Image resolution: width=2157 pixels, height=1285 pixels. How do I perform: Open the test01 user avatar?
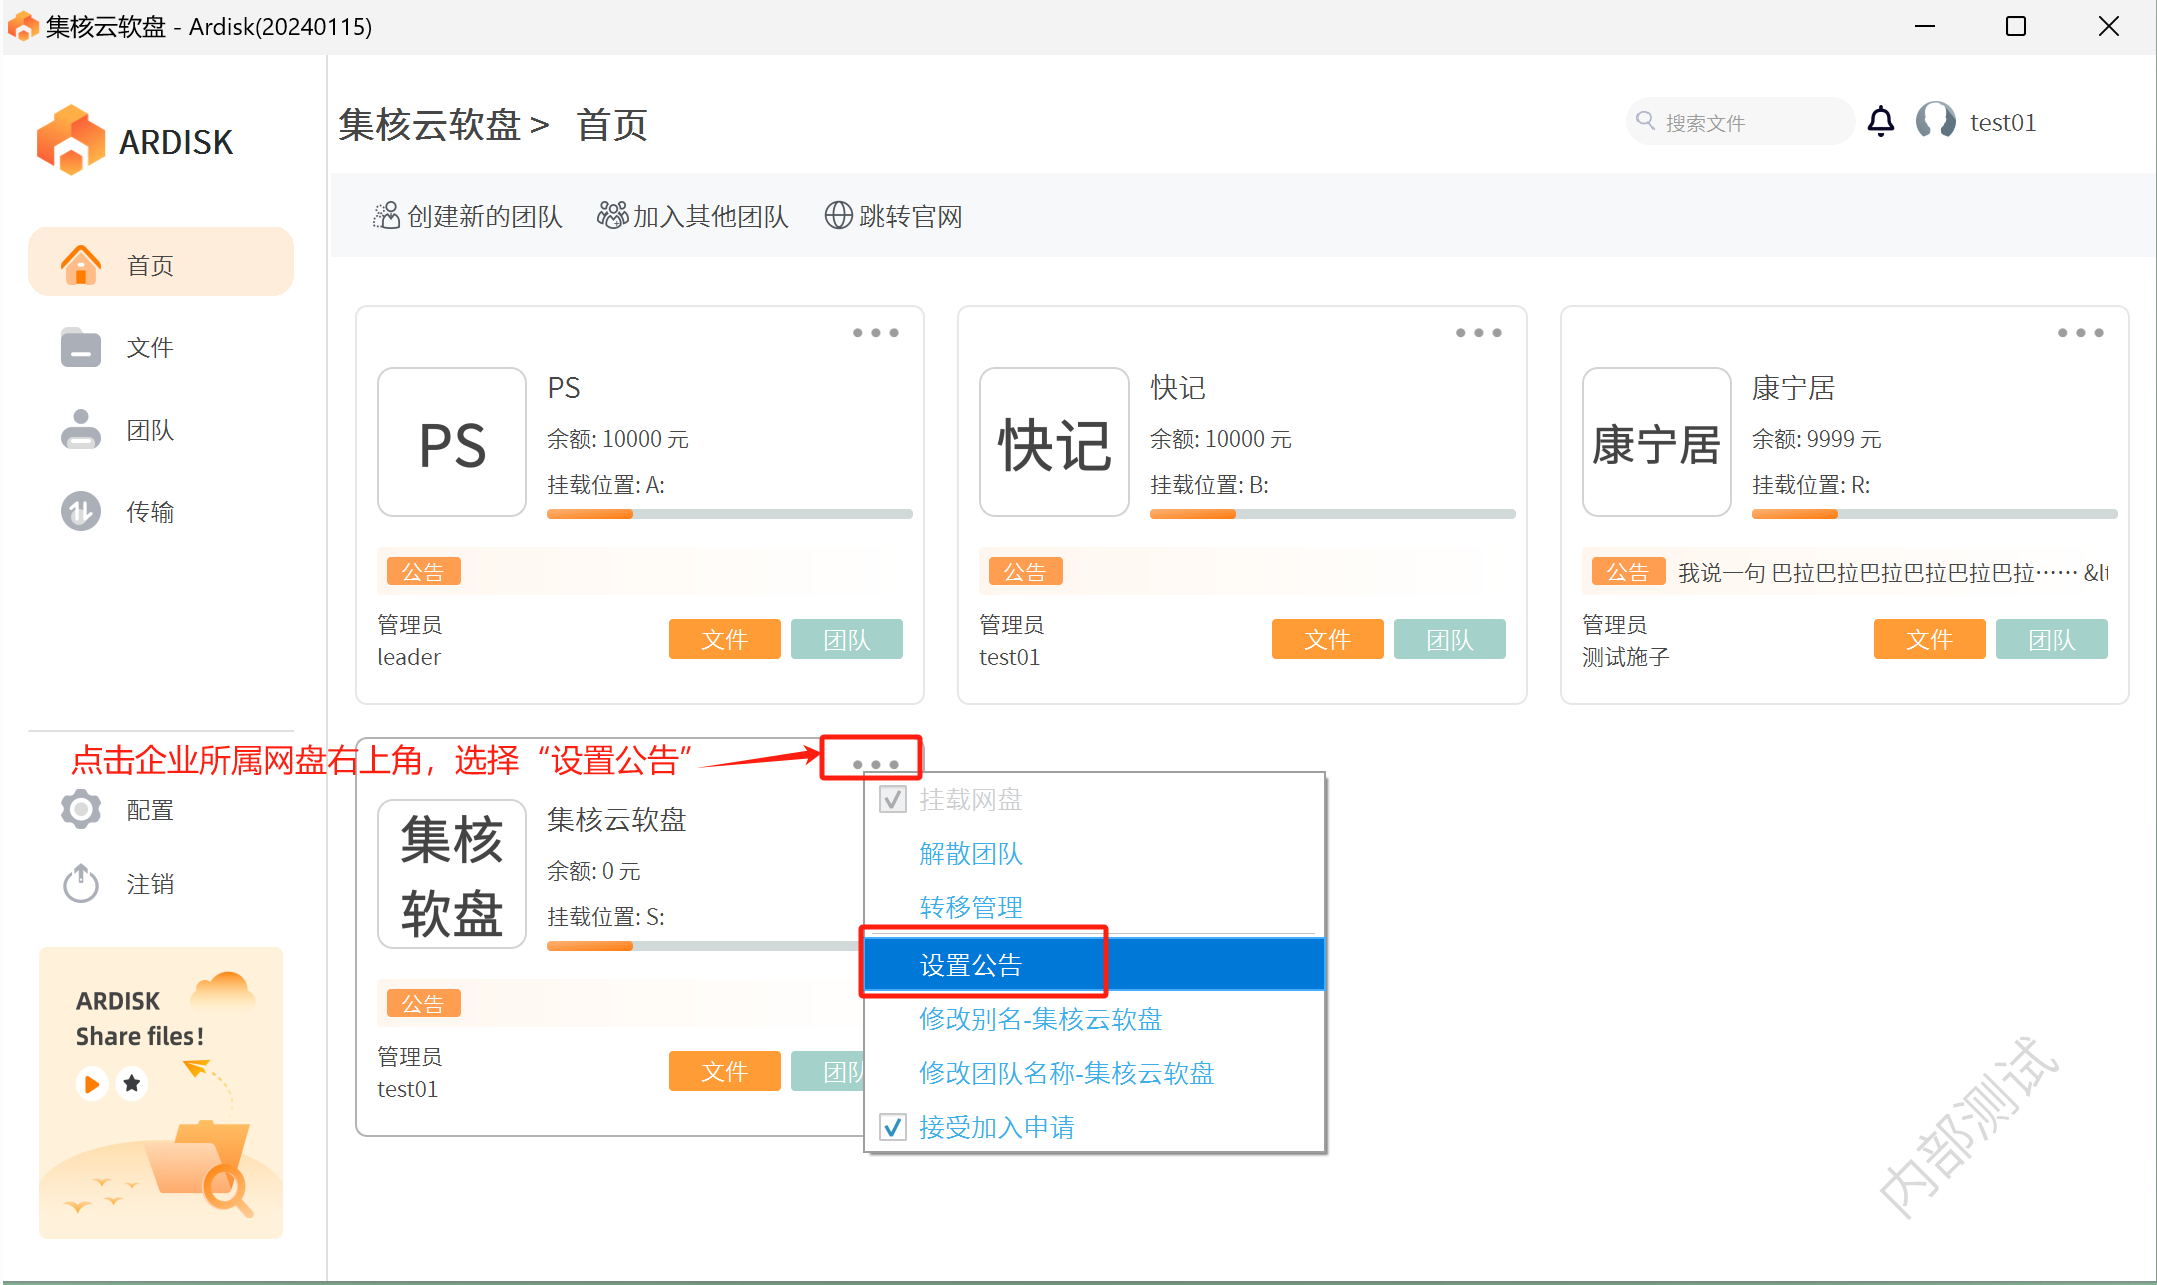pos(1935,121)
